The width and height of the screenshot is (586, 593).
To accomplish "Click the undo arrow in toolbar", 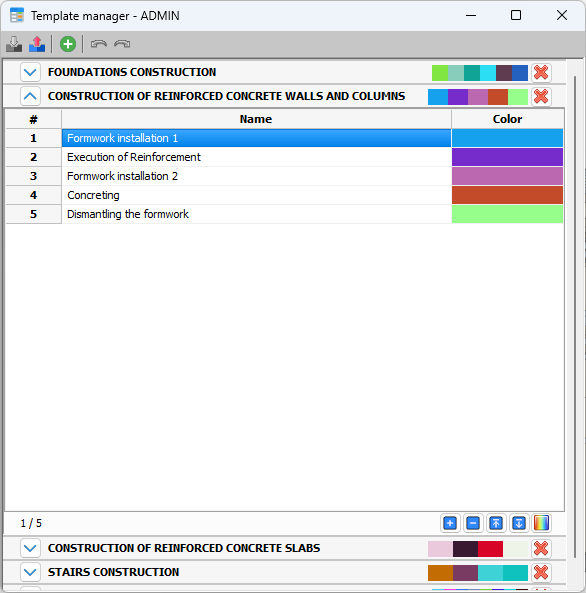I will pos(99,44).
